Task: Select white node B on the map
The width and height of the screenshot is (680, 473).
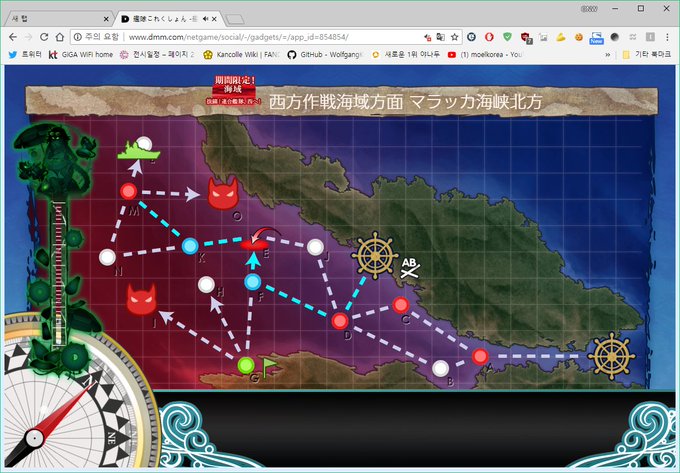Action: tap(440, 369)
